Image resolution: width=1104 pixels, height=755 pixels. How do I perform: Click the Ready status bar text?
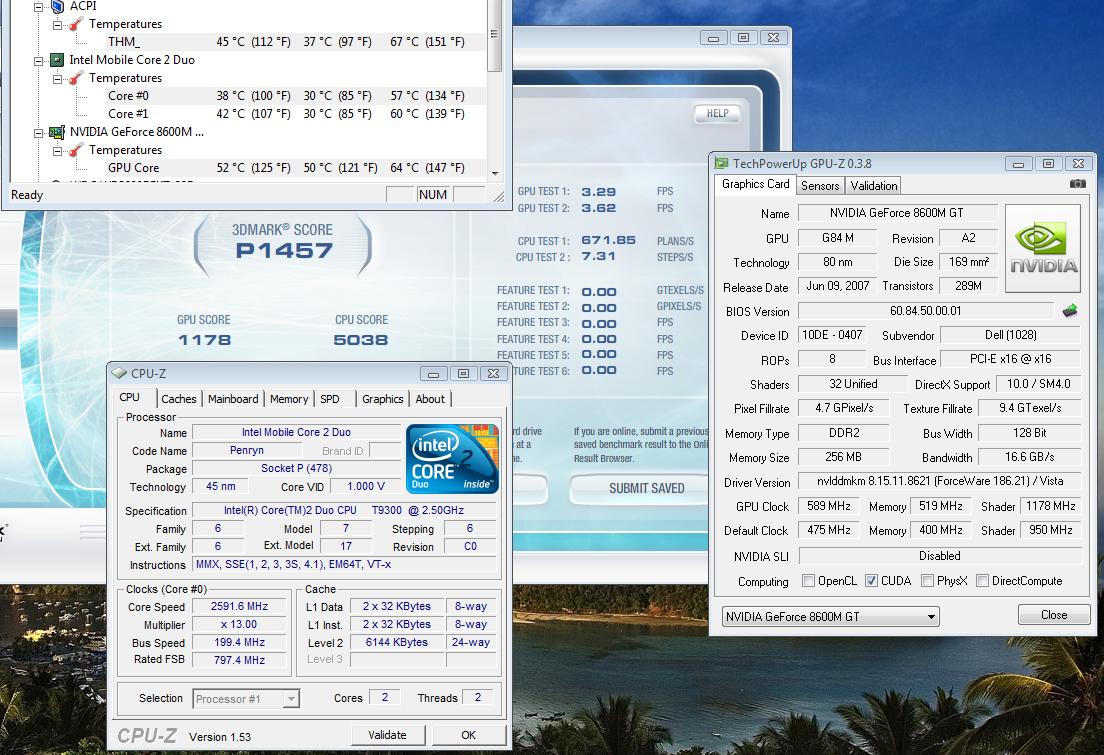pos(27,195)
